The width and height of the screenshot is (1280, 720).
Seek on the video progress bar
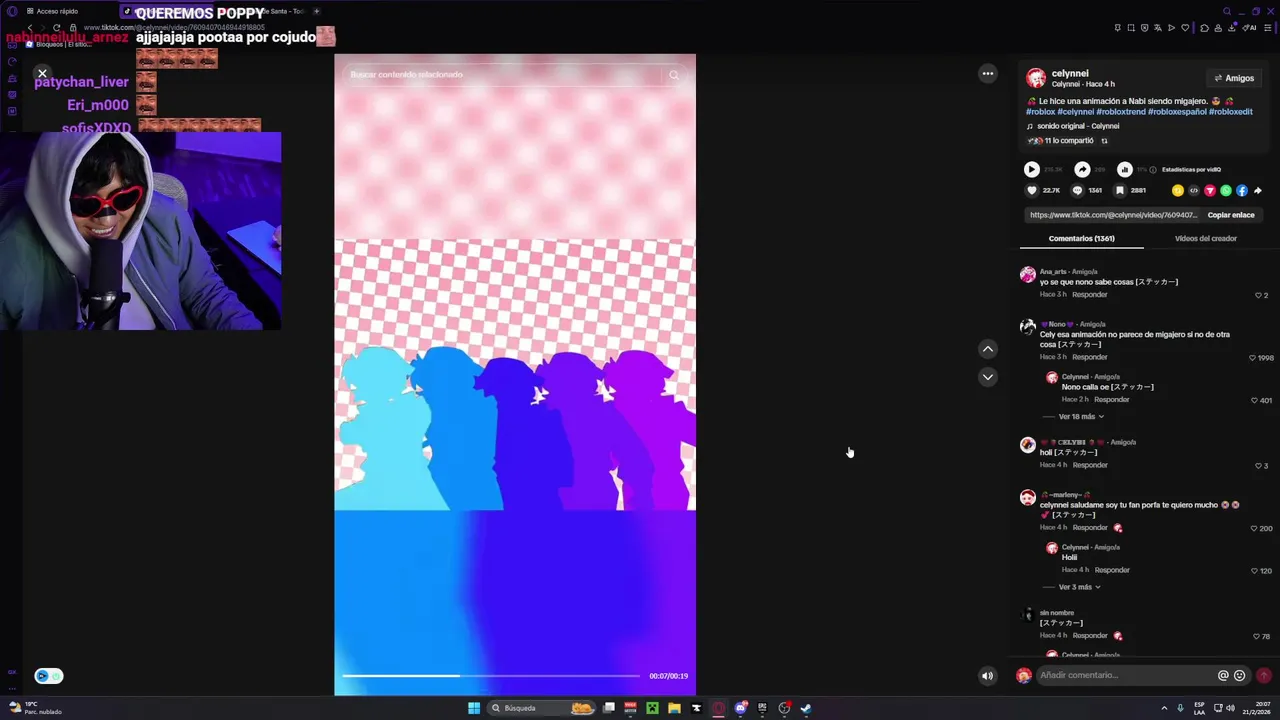(491, 676)
